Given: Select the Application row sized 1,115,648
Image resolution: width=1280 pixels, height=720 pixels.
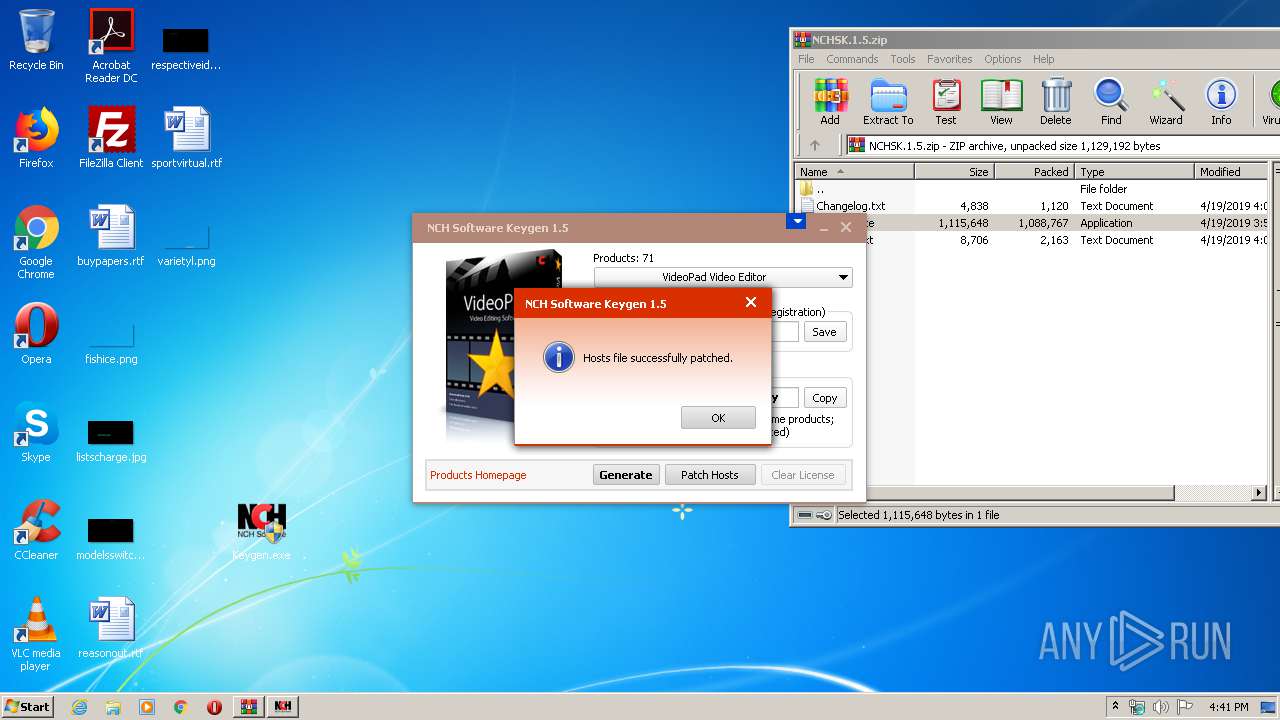Looking at the screenshot, I should (1031, 223).
